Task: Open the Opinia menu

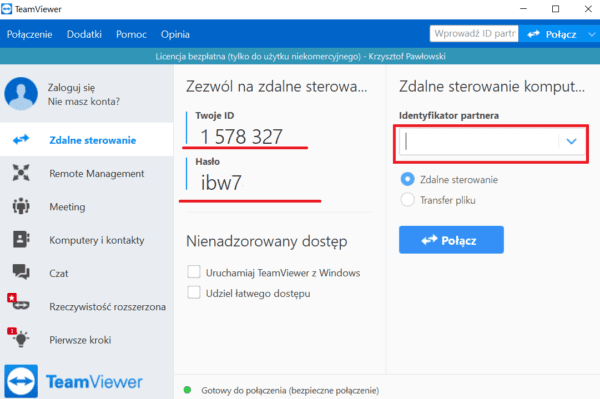Action: (175, 34)
